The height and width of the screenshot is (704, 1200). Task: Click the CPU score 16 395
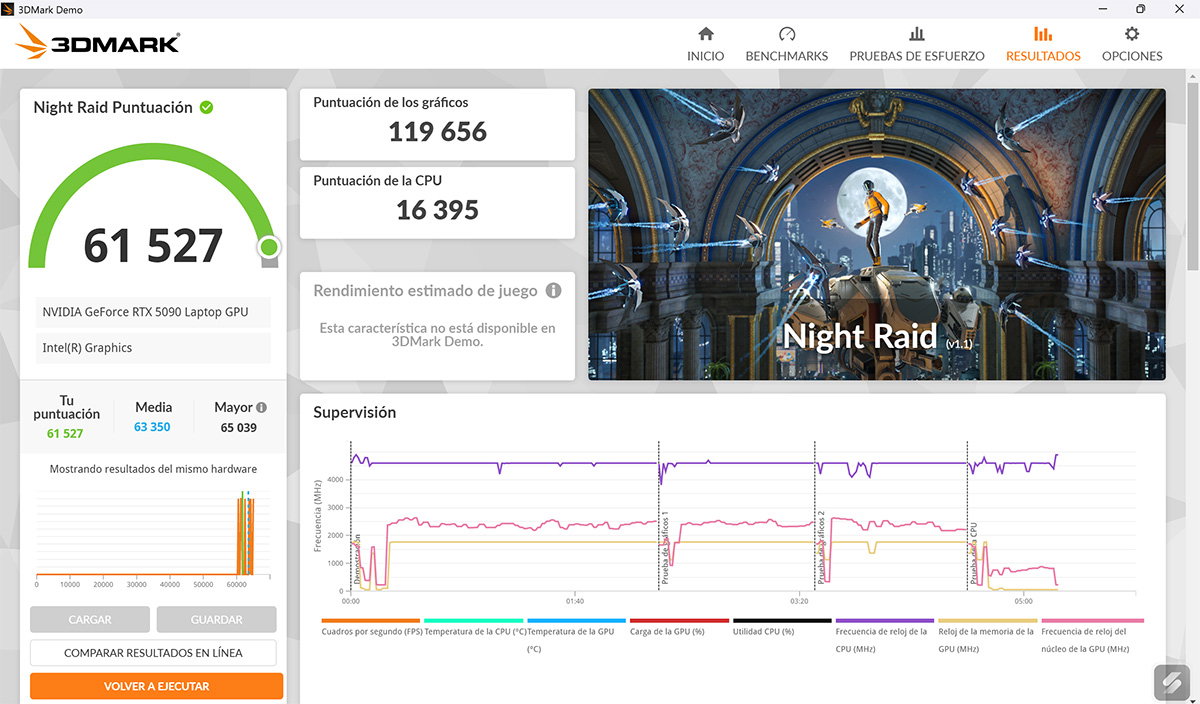[x=437, y=209]
